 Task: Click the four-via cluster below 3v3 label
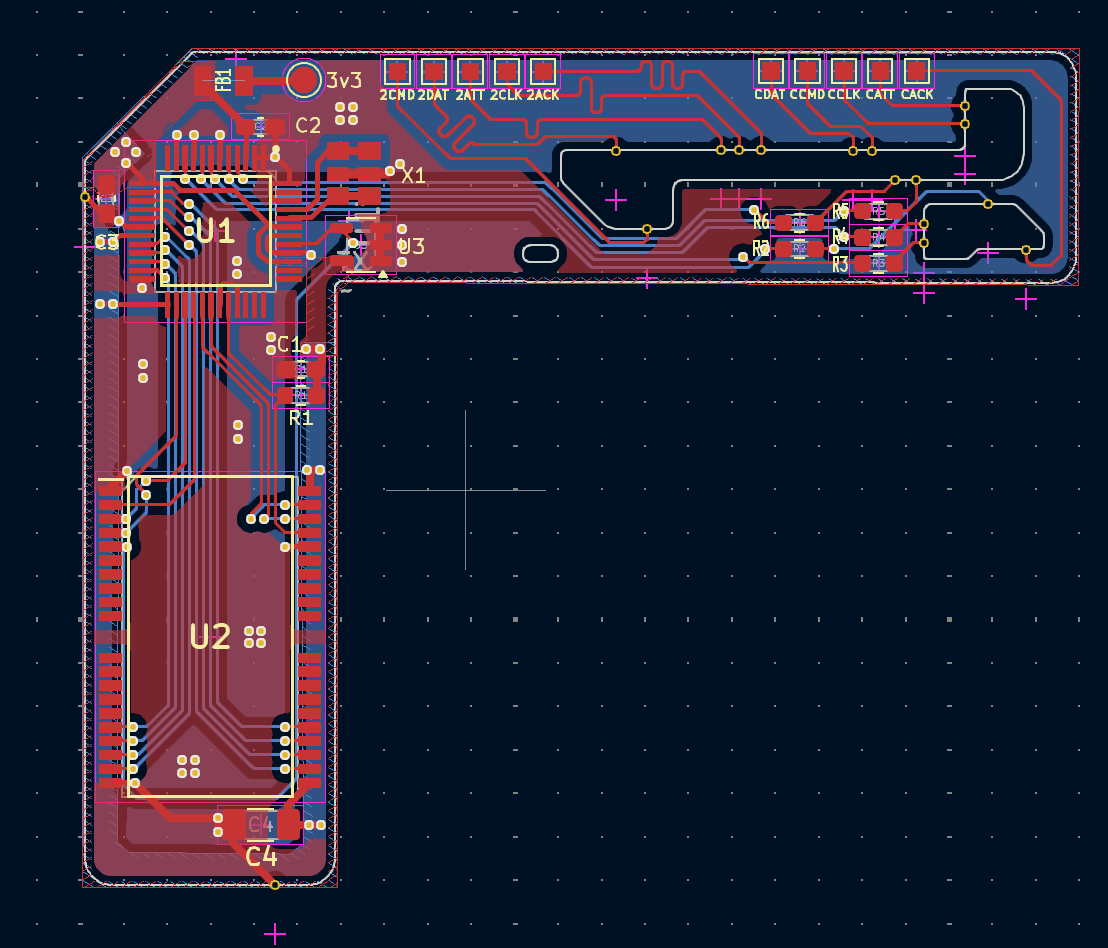coord(346,114)
